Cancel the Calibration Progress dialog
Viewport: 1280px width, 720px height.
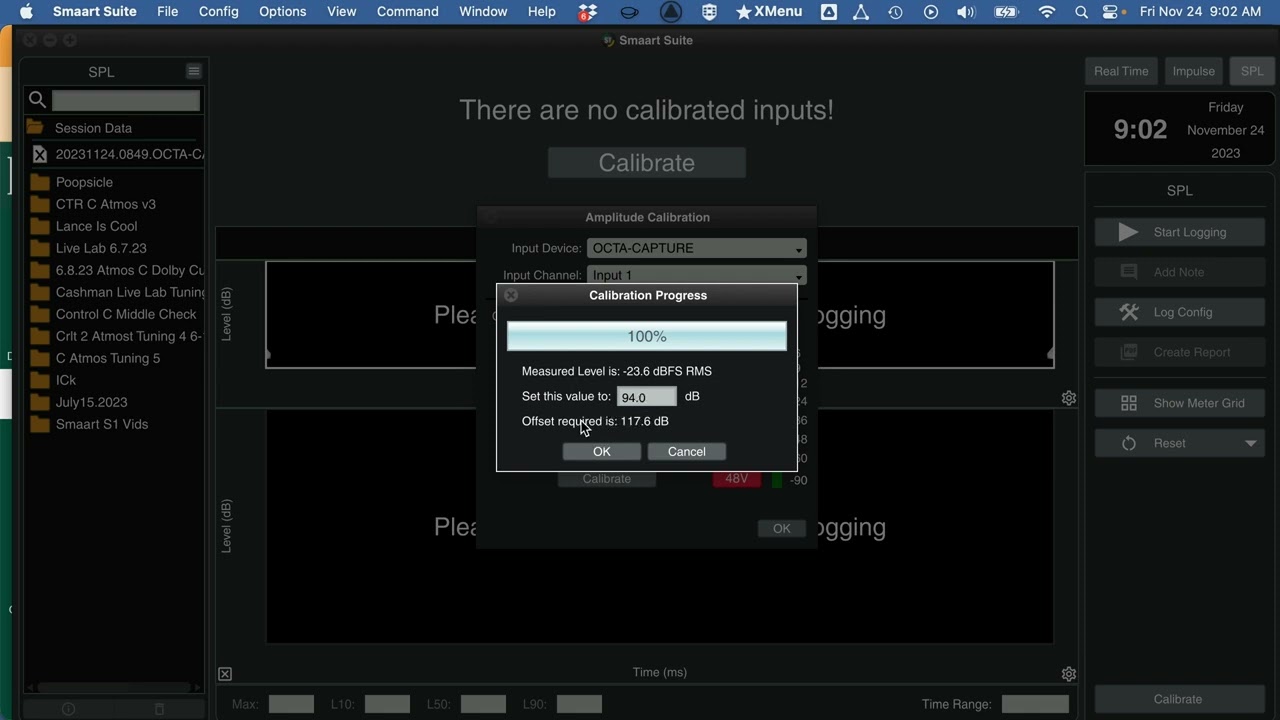point(687,452)
